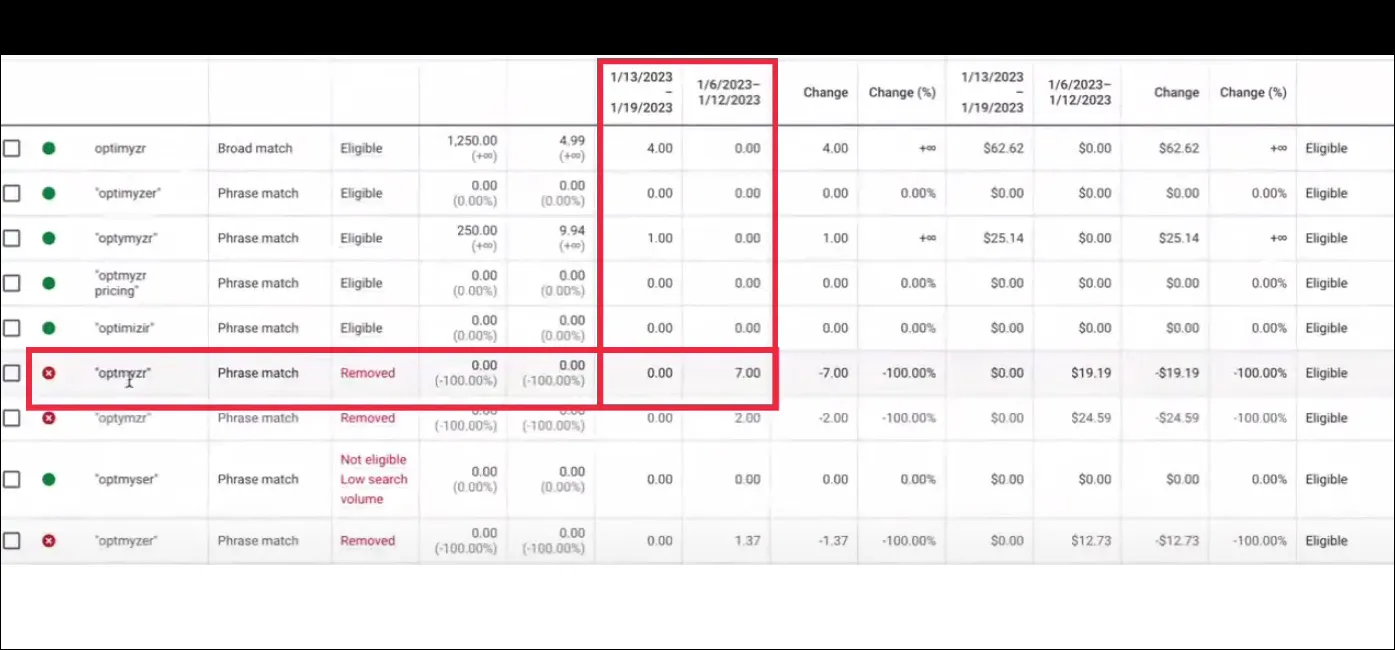Click the "optymyzr" keyword text

click(126, 238)
